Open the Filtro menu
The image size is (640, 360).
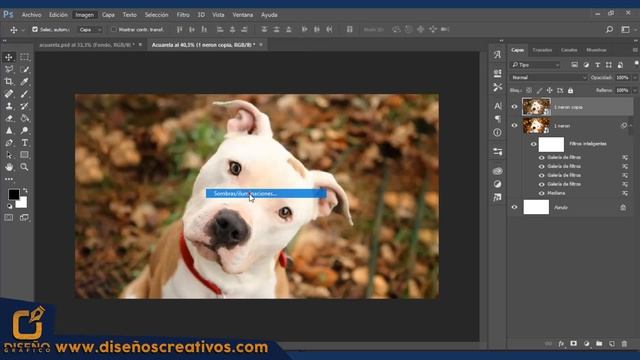click(183, 15)
